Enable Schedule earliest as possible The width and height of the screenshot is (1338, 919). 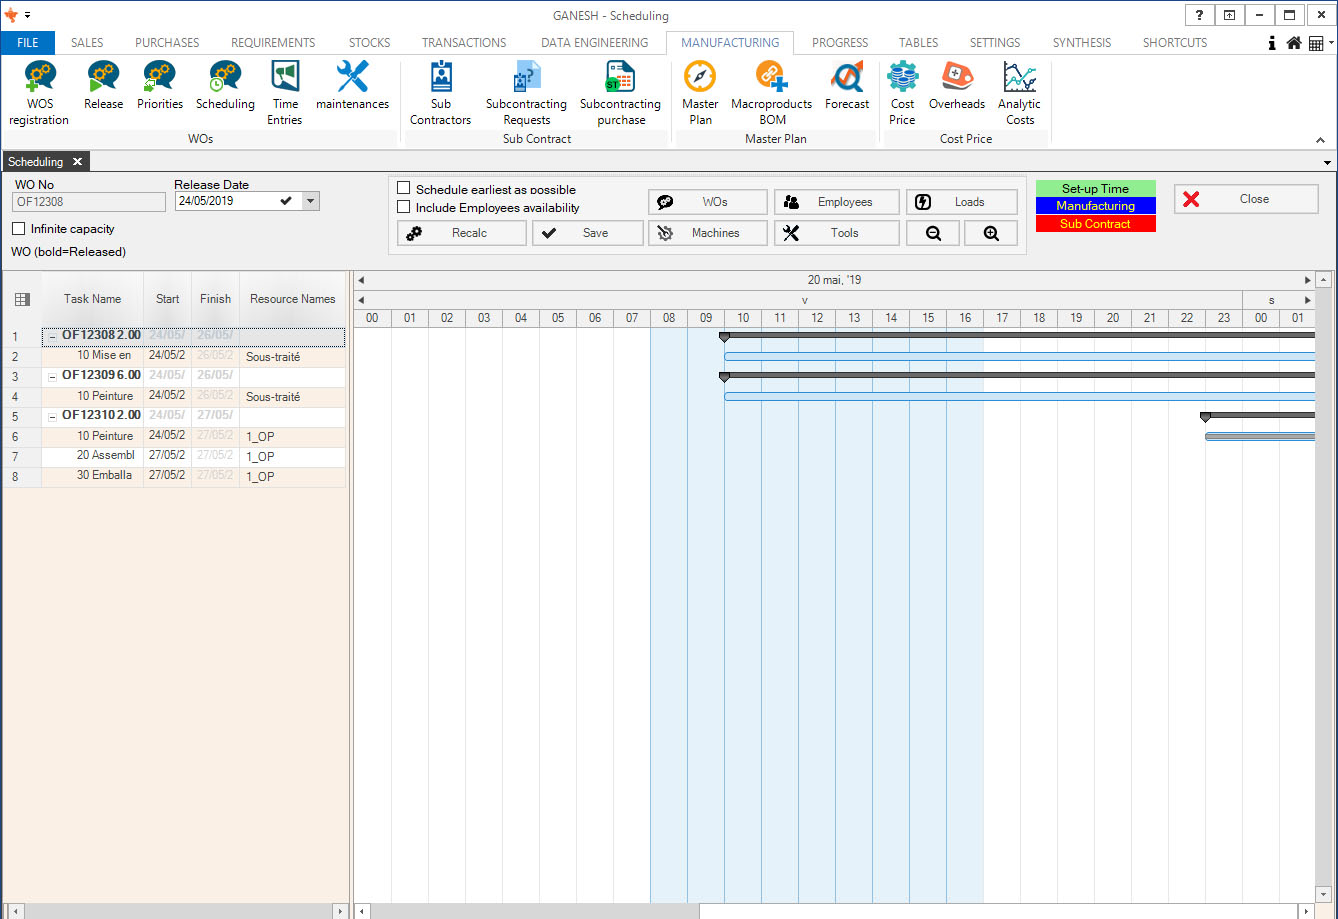click(x=404, y=188)
